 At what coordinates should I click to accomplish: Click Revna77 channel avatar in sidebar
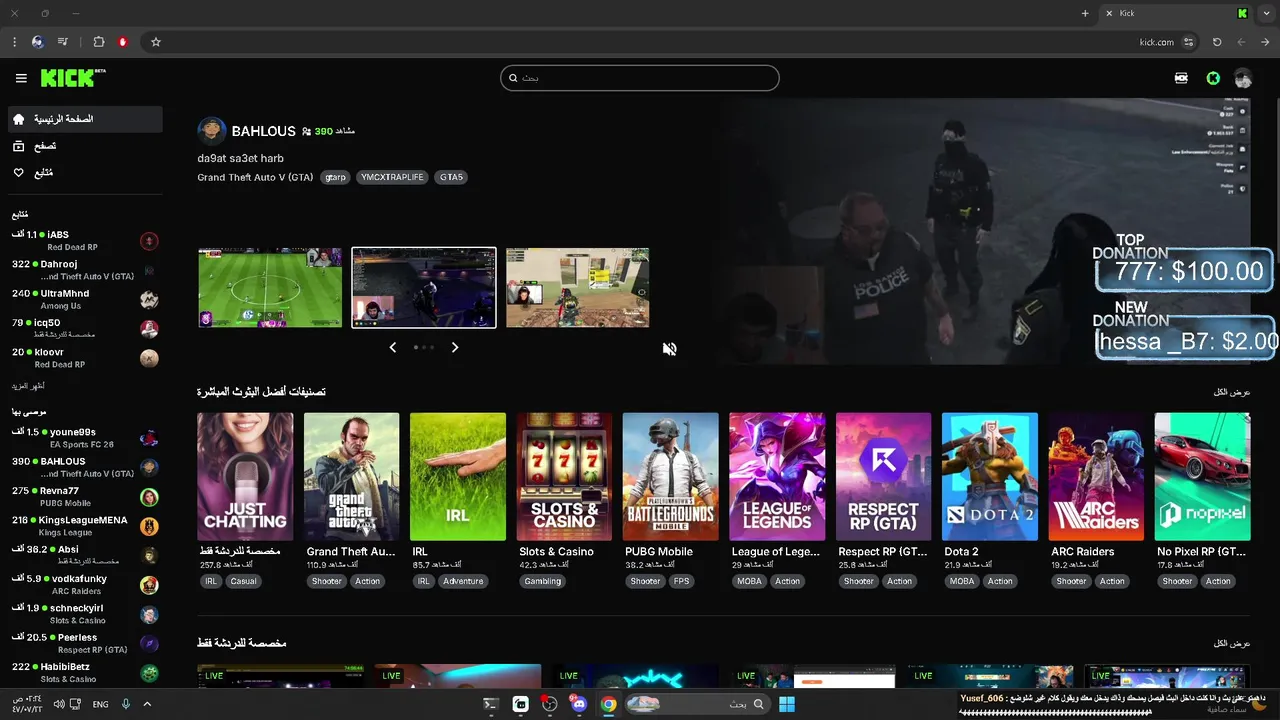(149, 497)
